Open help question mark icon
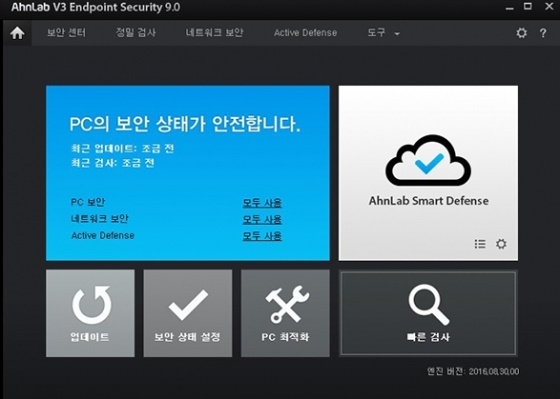Image resolution: width=560 pixels, height=399 pixels. (543, 33)
